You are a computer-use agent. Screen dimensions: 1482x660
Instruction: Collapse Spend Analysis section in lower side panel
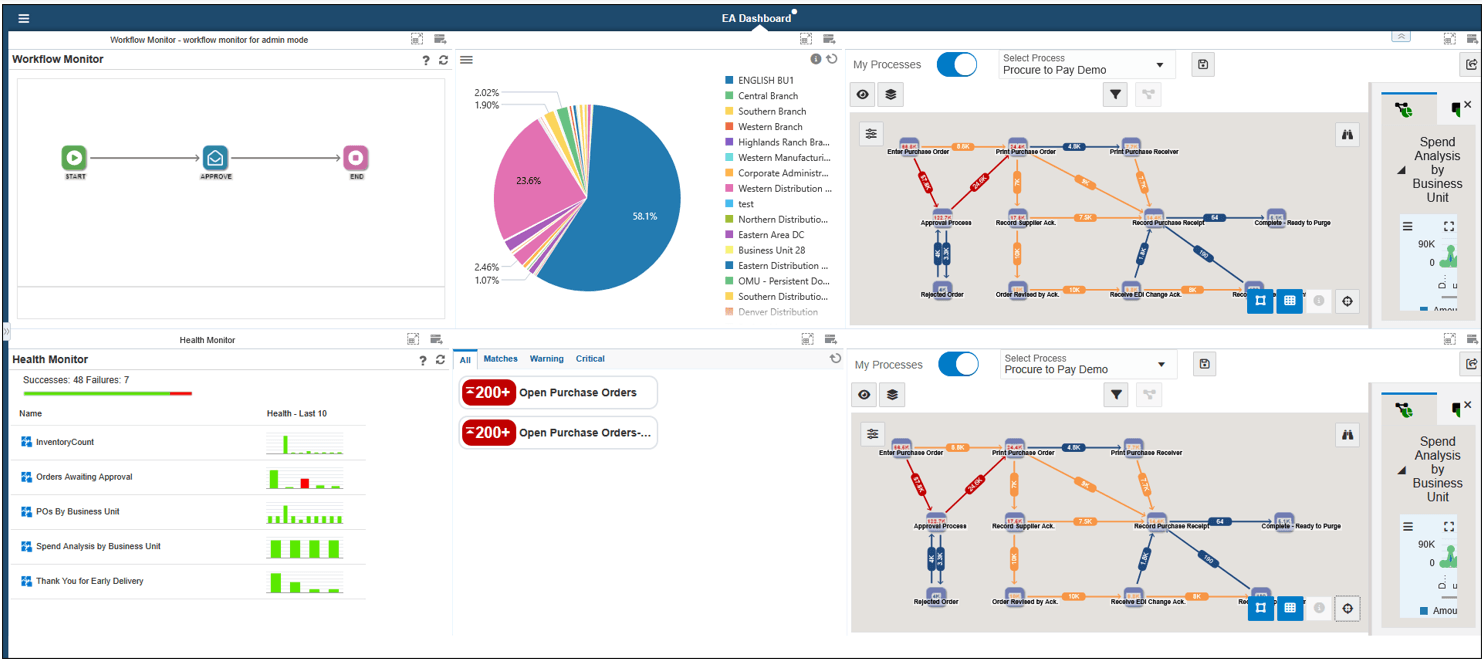pyautogui.click(x=1401, y=469)
